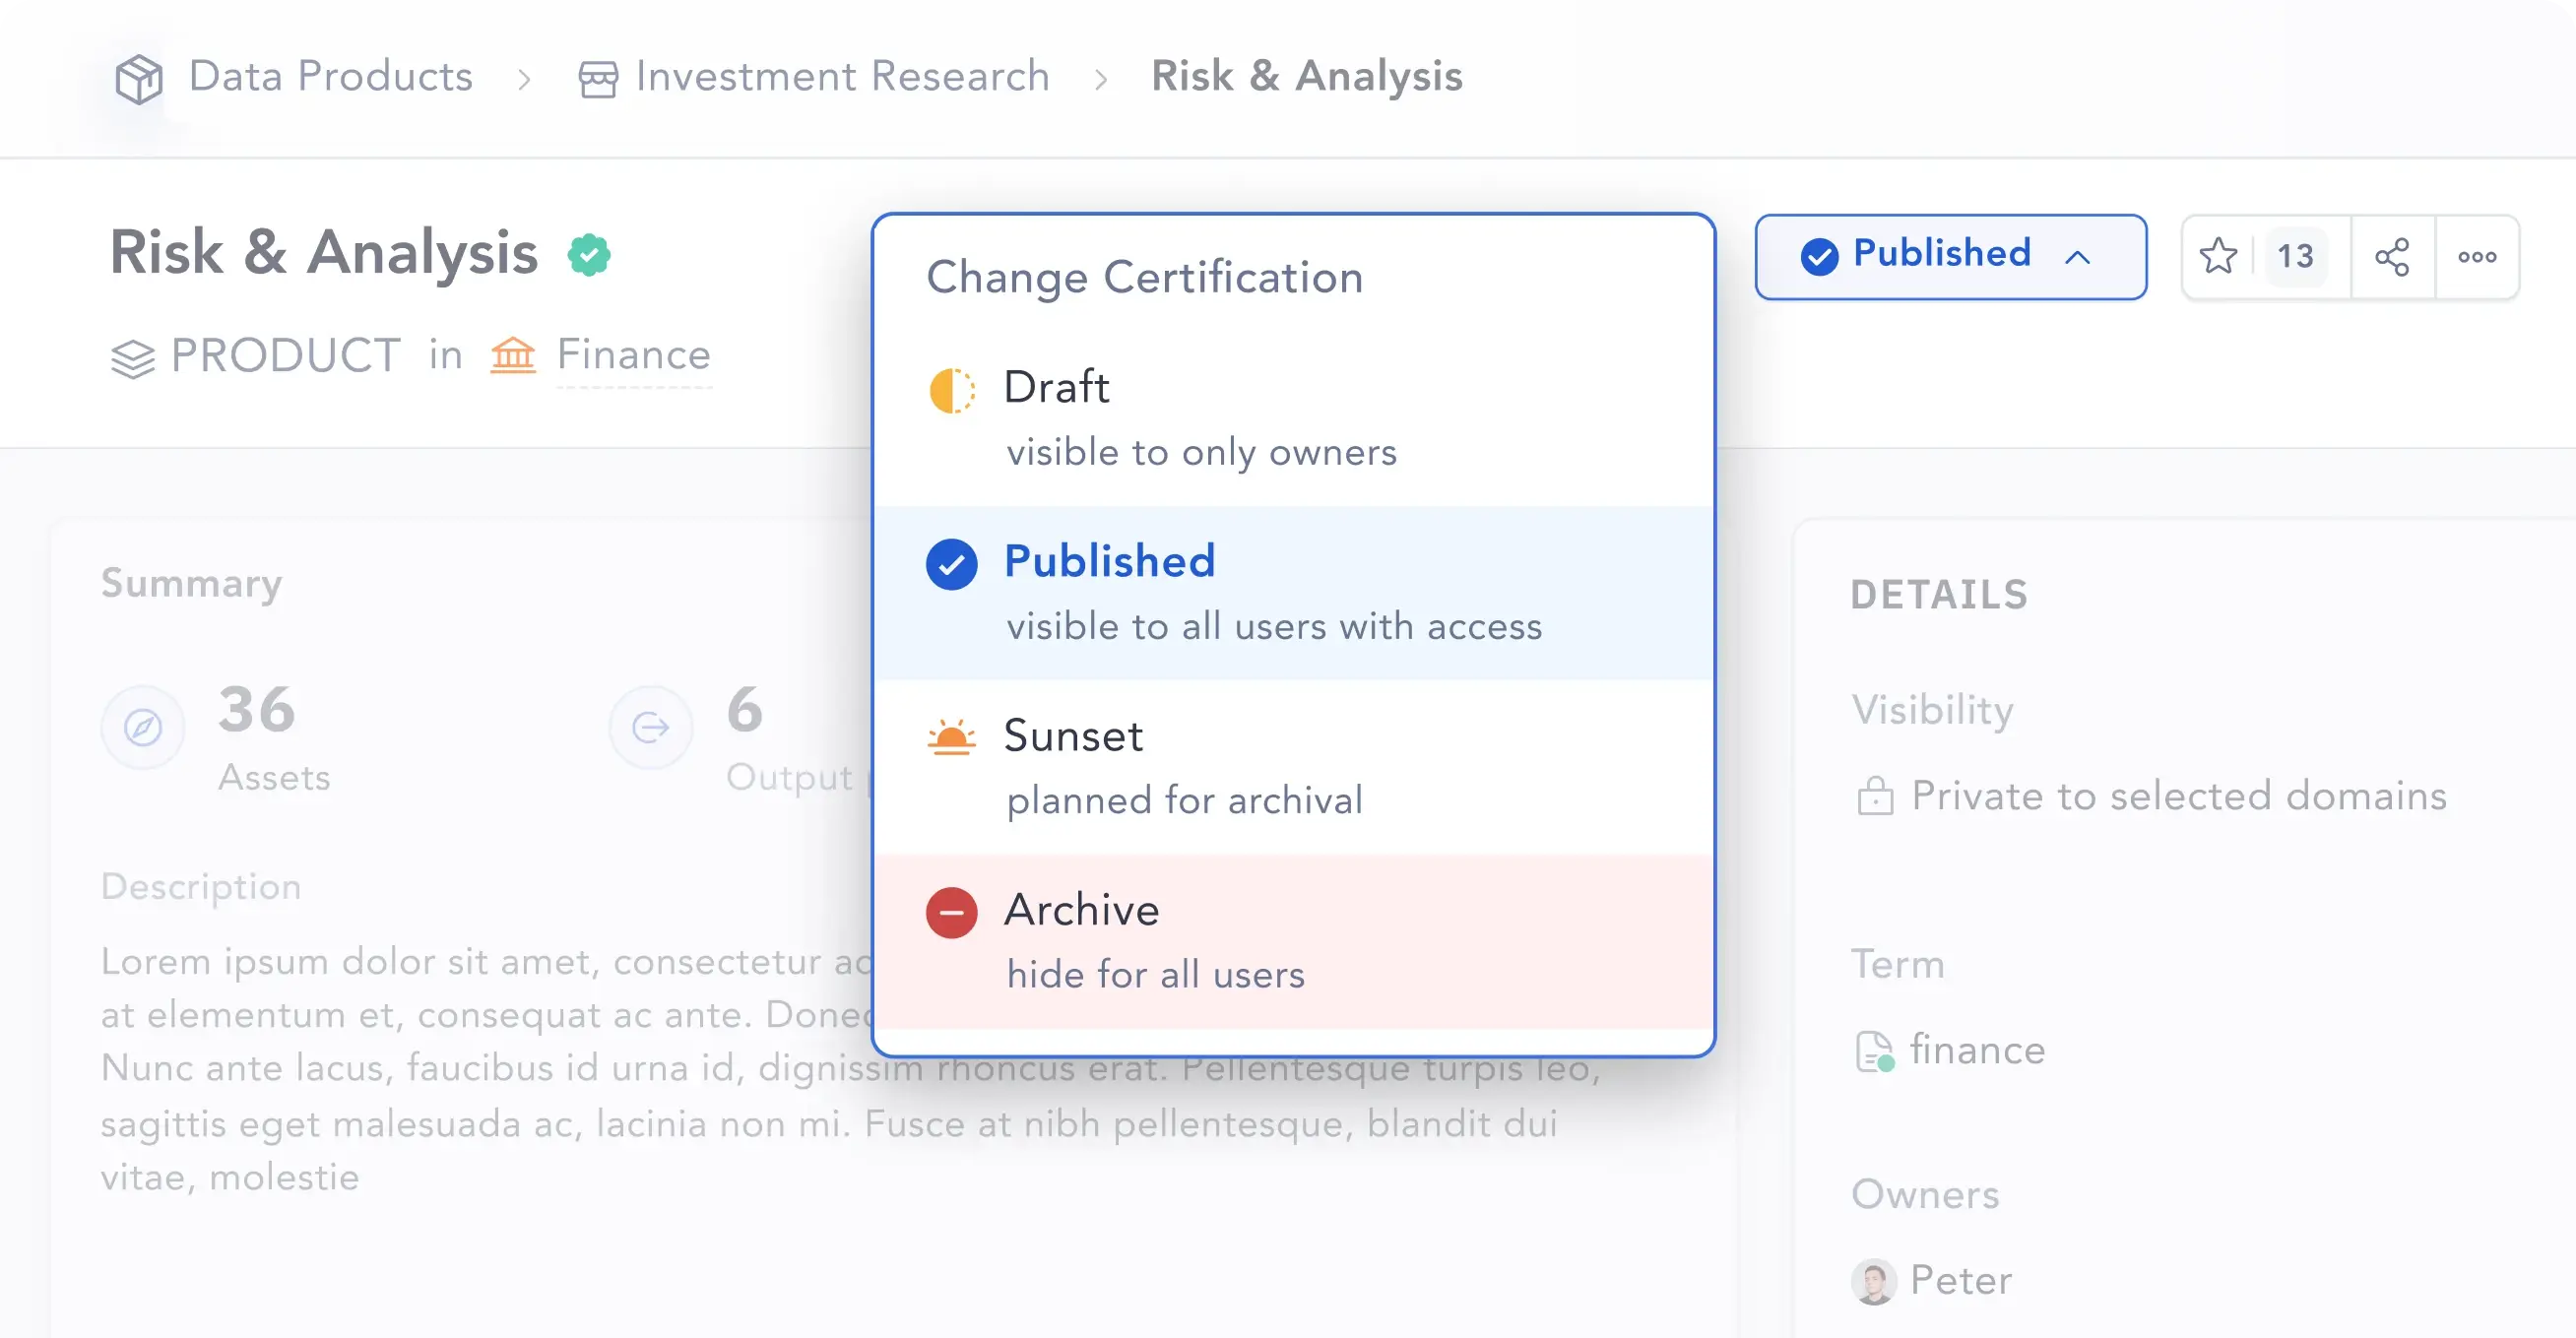Click the Finance bank building icon

click(x=513, y=355)
